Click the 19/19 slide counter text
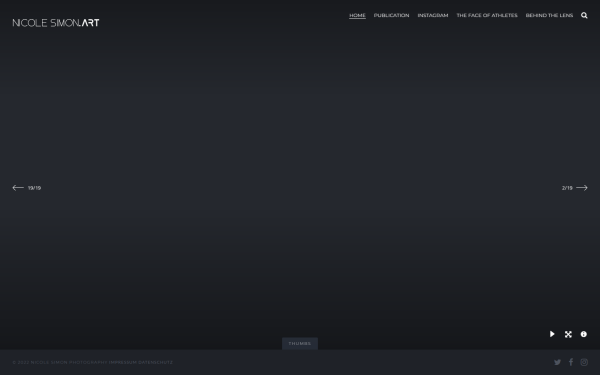The height and width of the screenshot is (375, 600). pos(34,188)
